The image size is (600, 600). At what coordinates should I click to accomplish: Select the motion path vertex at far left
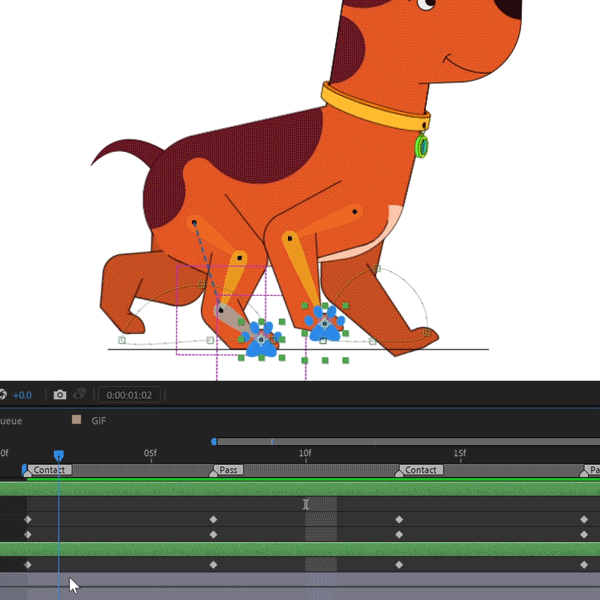pos(122,340)
